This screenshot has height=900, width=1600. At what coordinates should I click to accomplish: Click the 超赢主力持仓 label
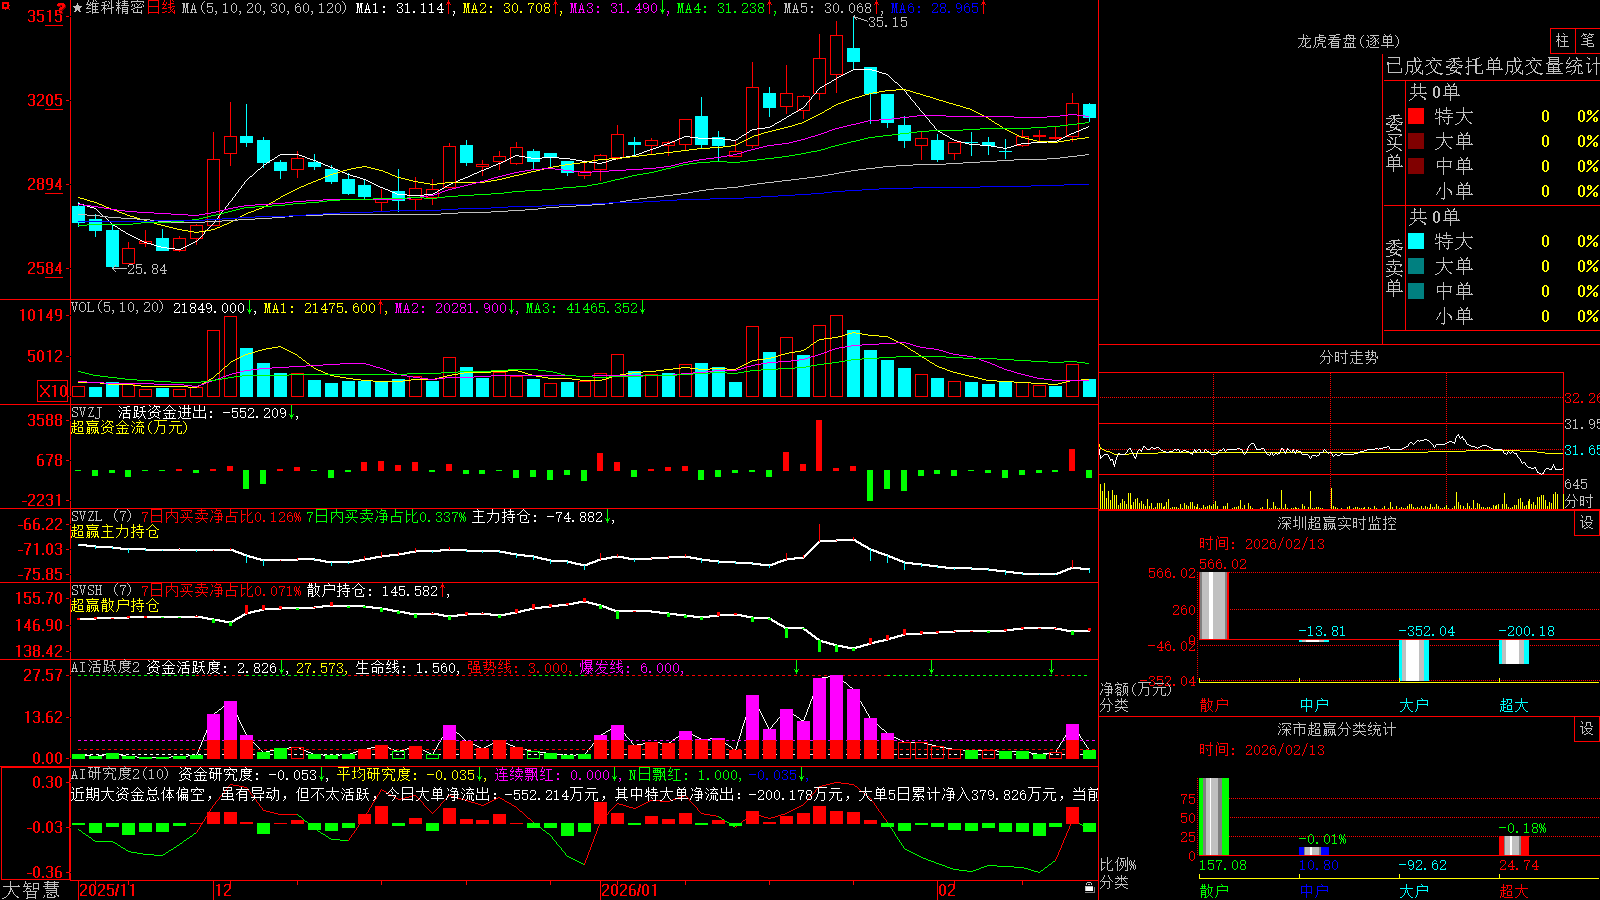pyautogui.click(x=115, y=531)
